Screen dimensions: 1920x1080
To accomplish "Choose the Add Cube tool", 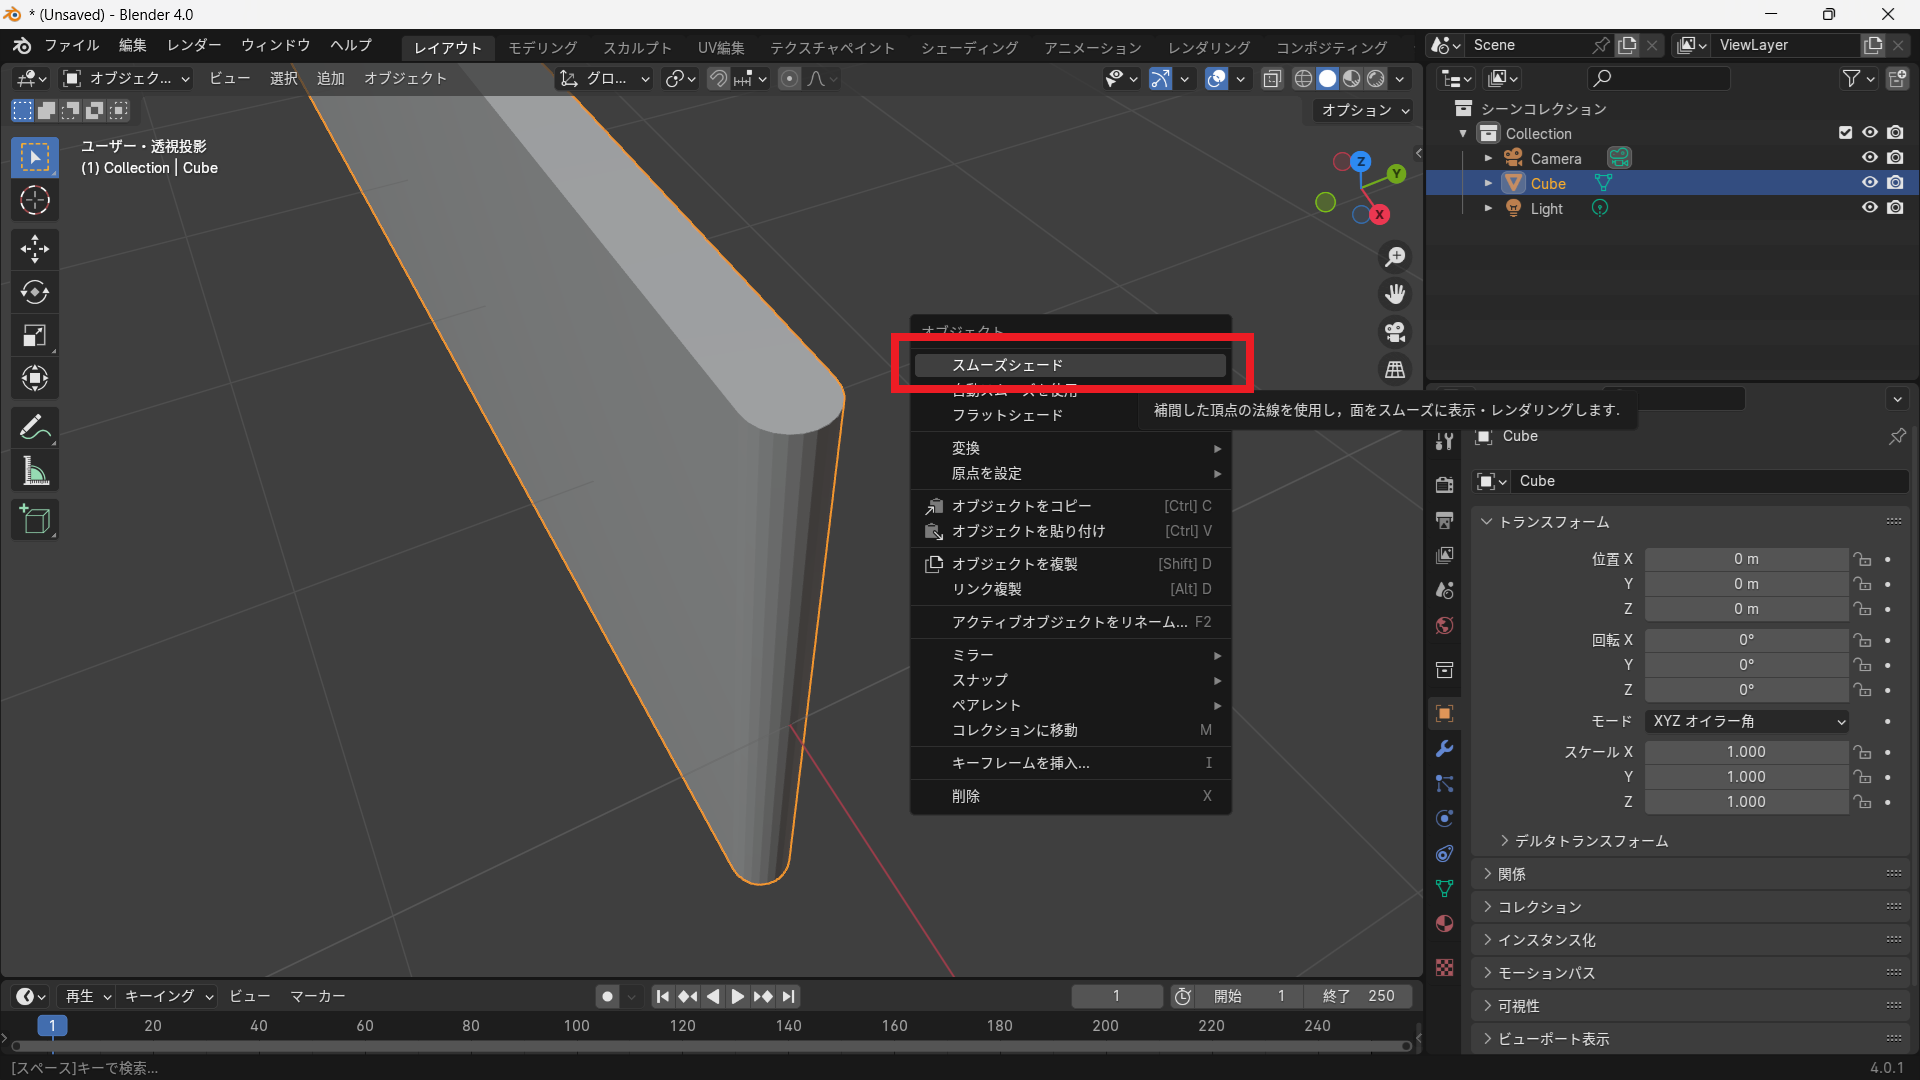I will (35, 520).
